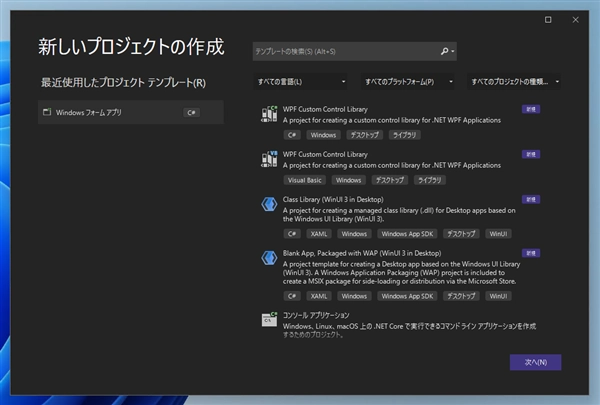The image size is (600, 405).
Task: Click the Visual Basic tag
Action: (x=305, y=180)
